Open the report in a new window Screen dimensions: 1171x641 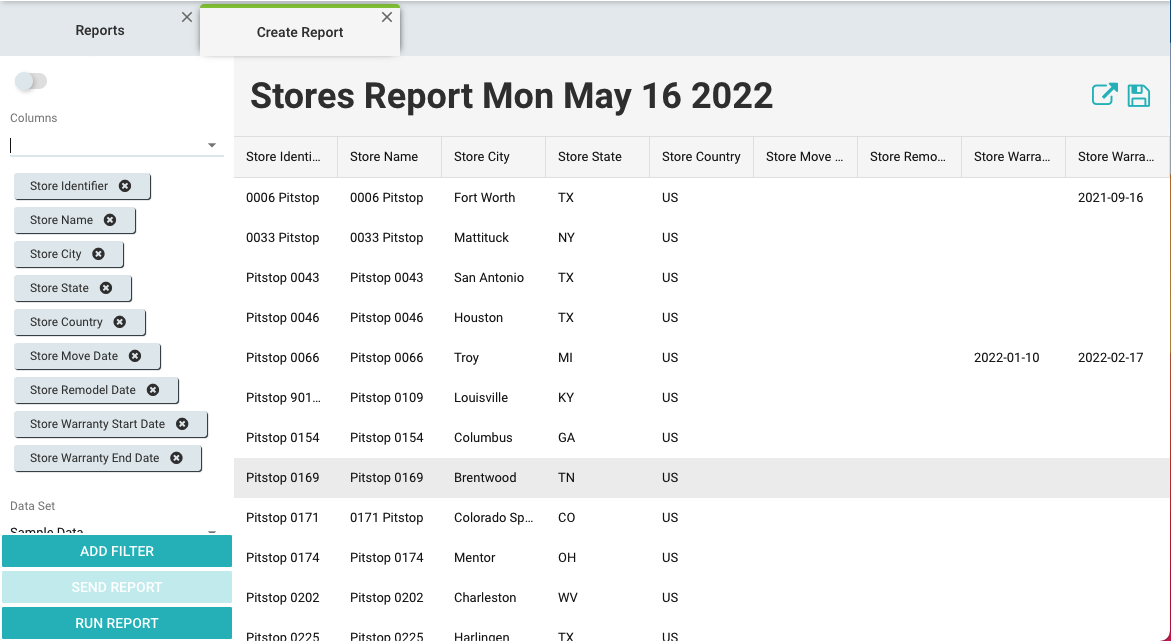[x=1104, y=94]
